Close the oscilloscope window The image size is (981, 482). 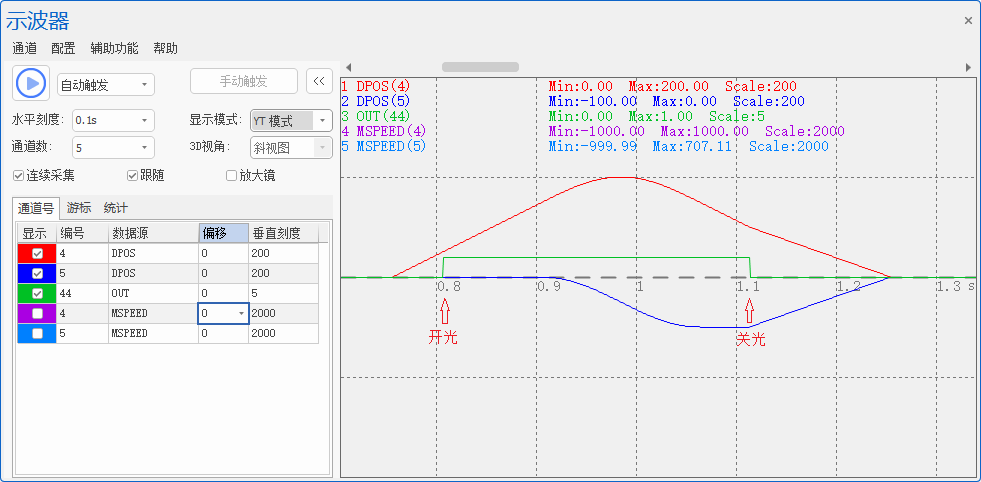(x=968, y=21)
